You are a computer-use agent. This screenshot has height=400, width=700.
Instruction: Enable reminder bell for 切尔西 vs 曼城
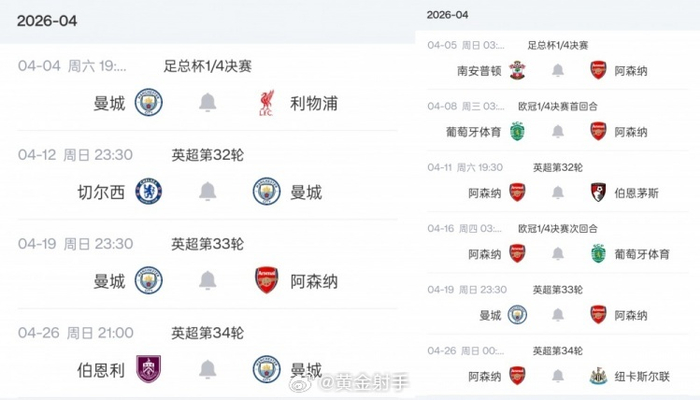point(208,192)
